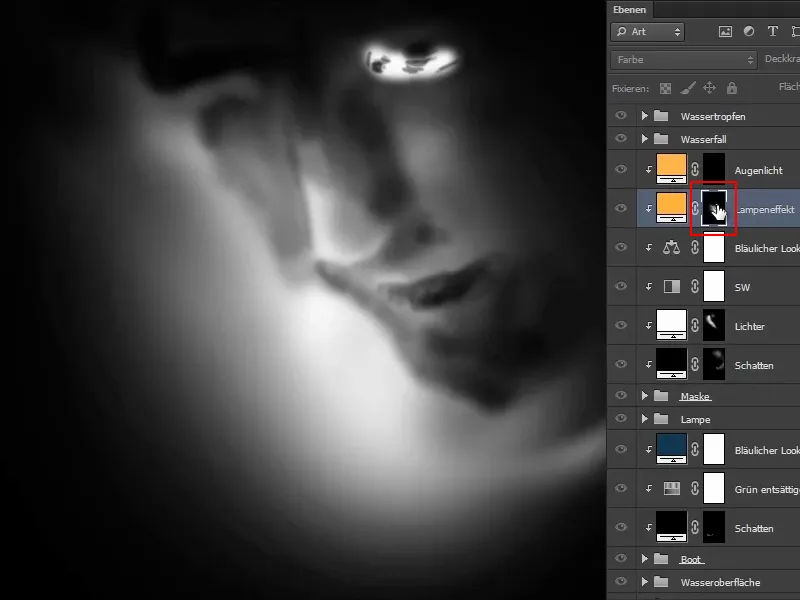Click chain link of upper Schatten layer

(695, 364)
